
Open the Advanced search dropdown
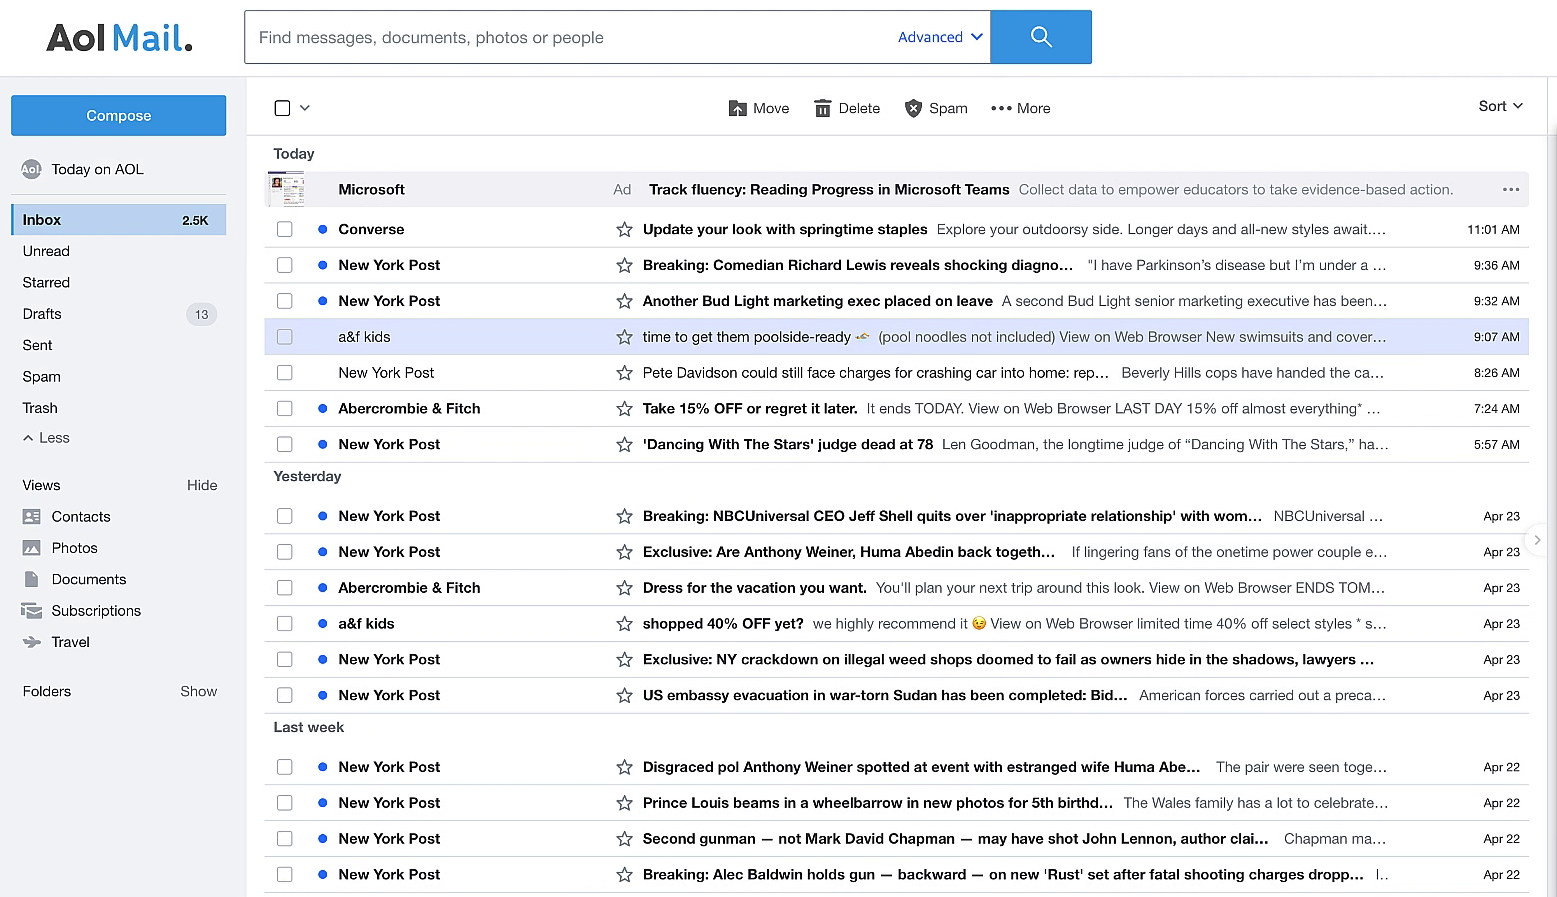click(938, 36)
